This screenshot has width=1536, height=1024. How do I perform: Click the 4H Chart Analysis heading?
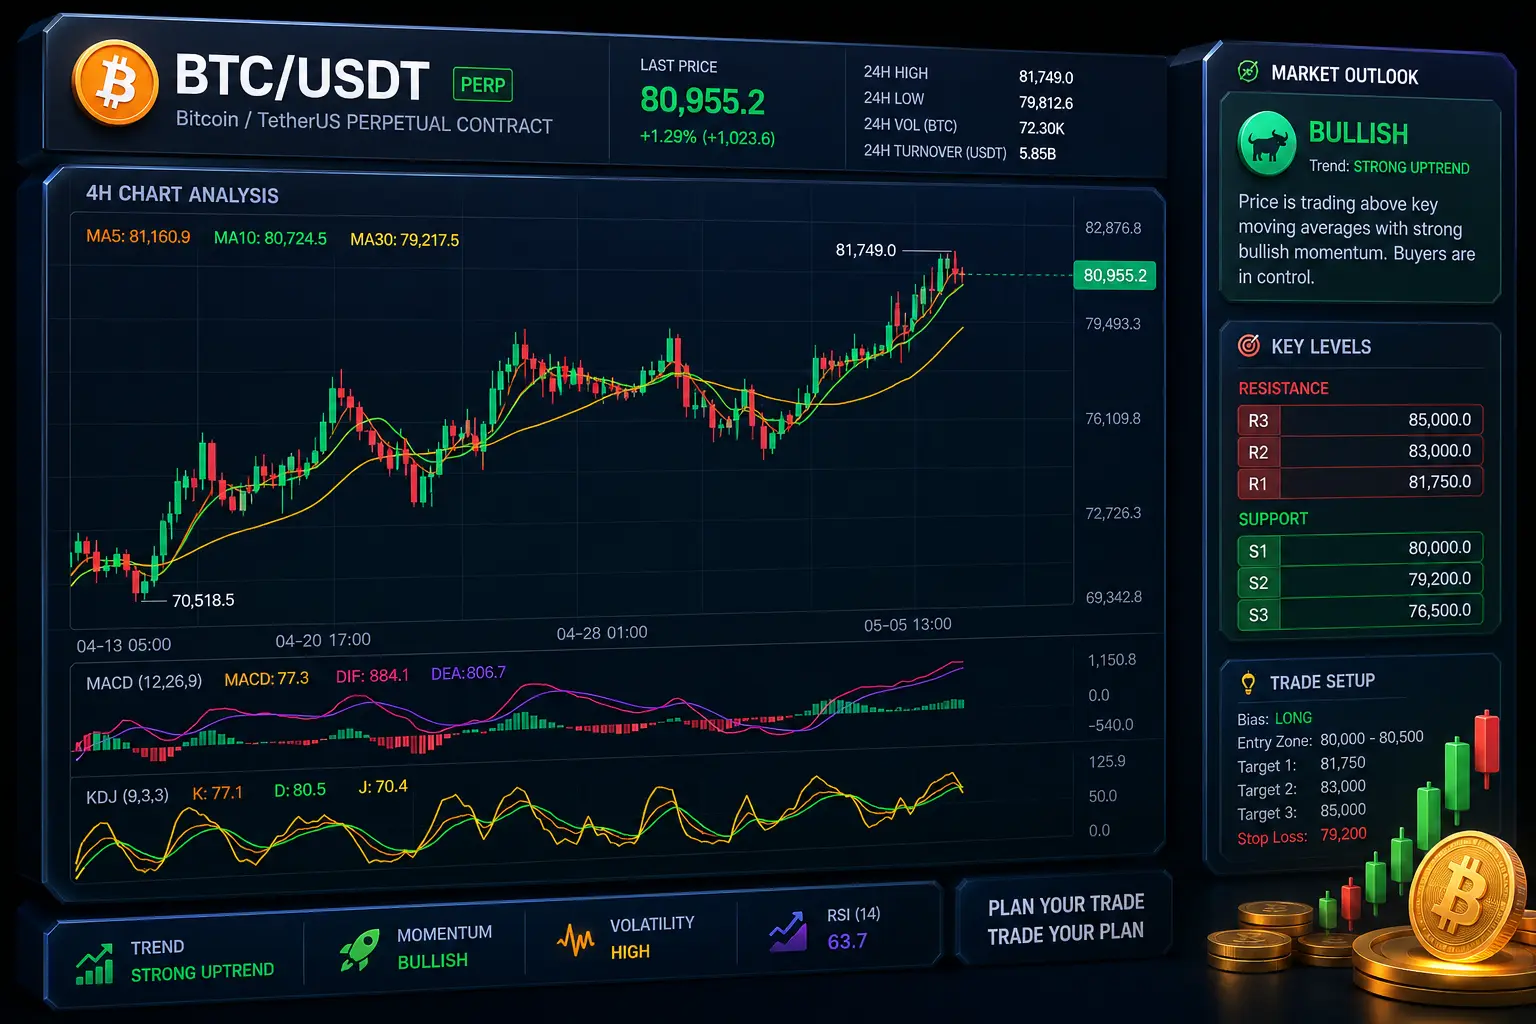182,194
